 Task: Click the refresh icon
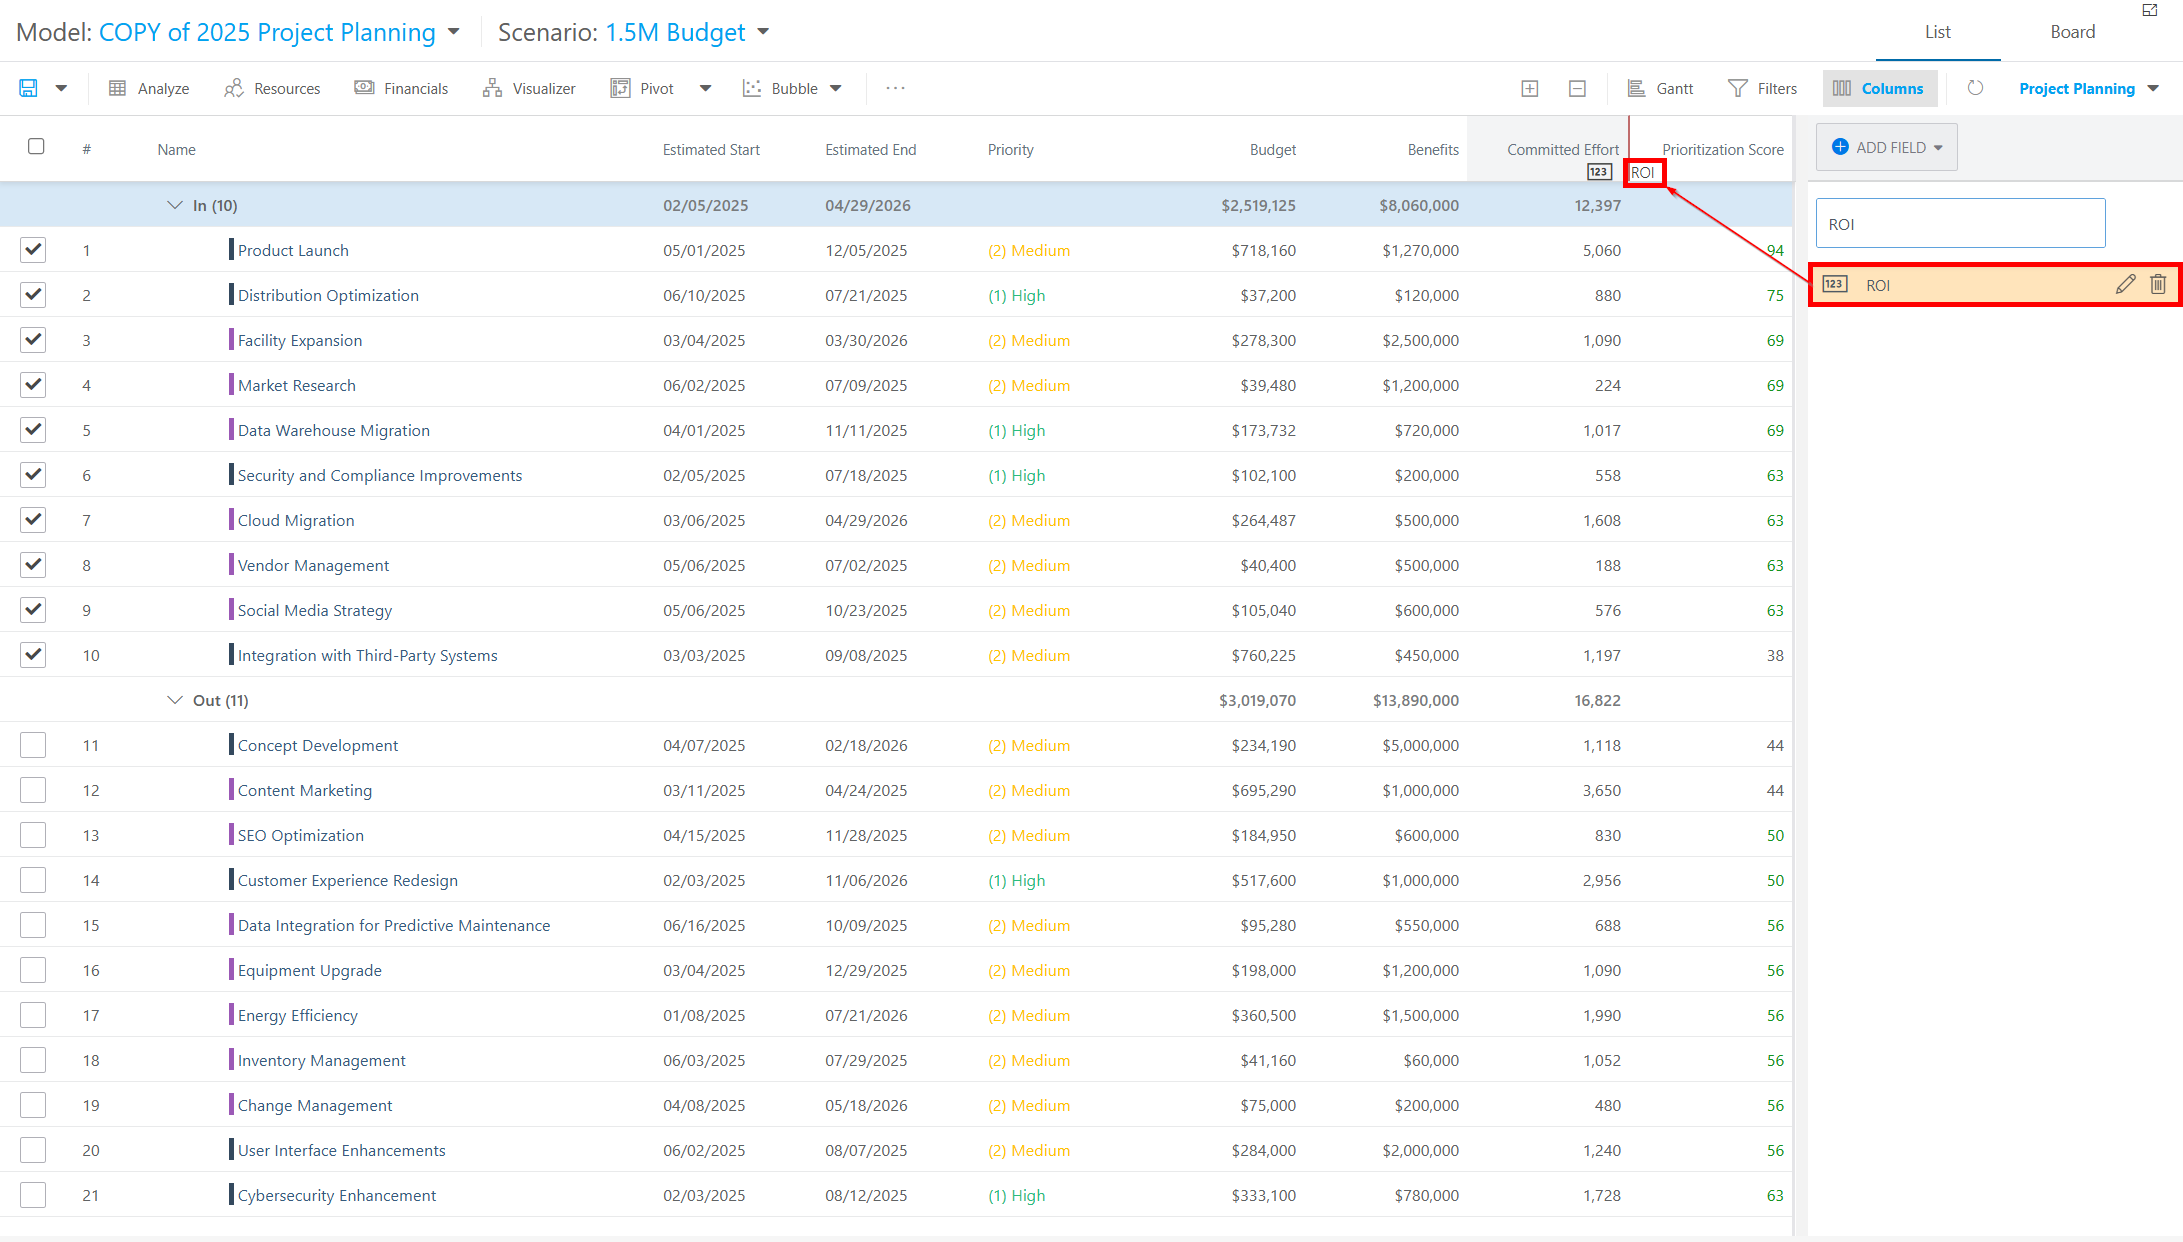(1975, 88)
